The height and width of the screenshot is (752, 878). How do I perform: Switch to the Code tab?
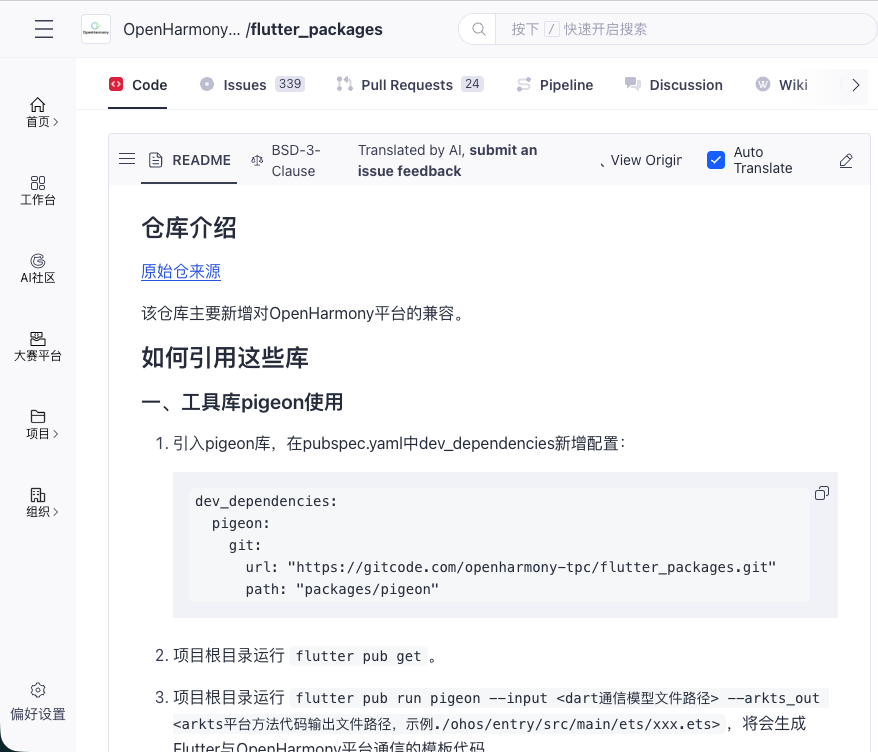[x=138, y=85]
